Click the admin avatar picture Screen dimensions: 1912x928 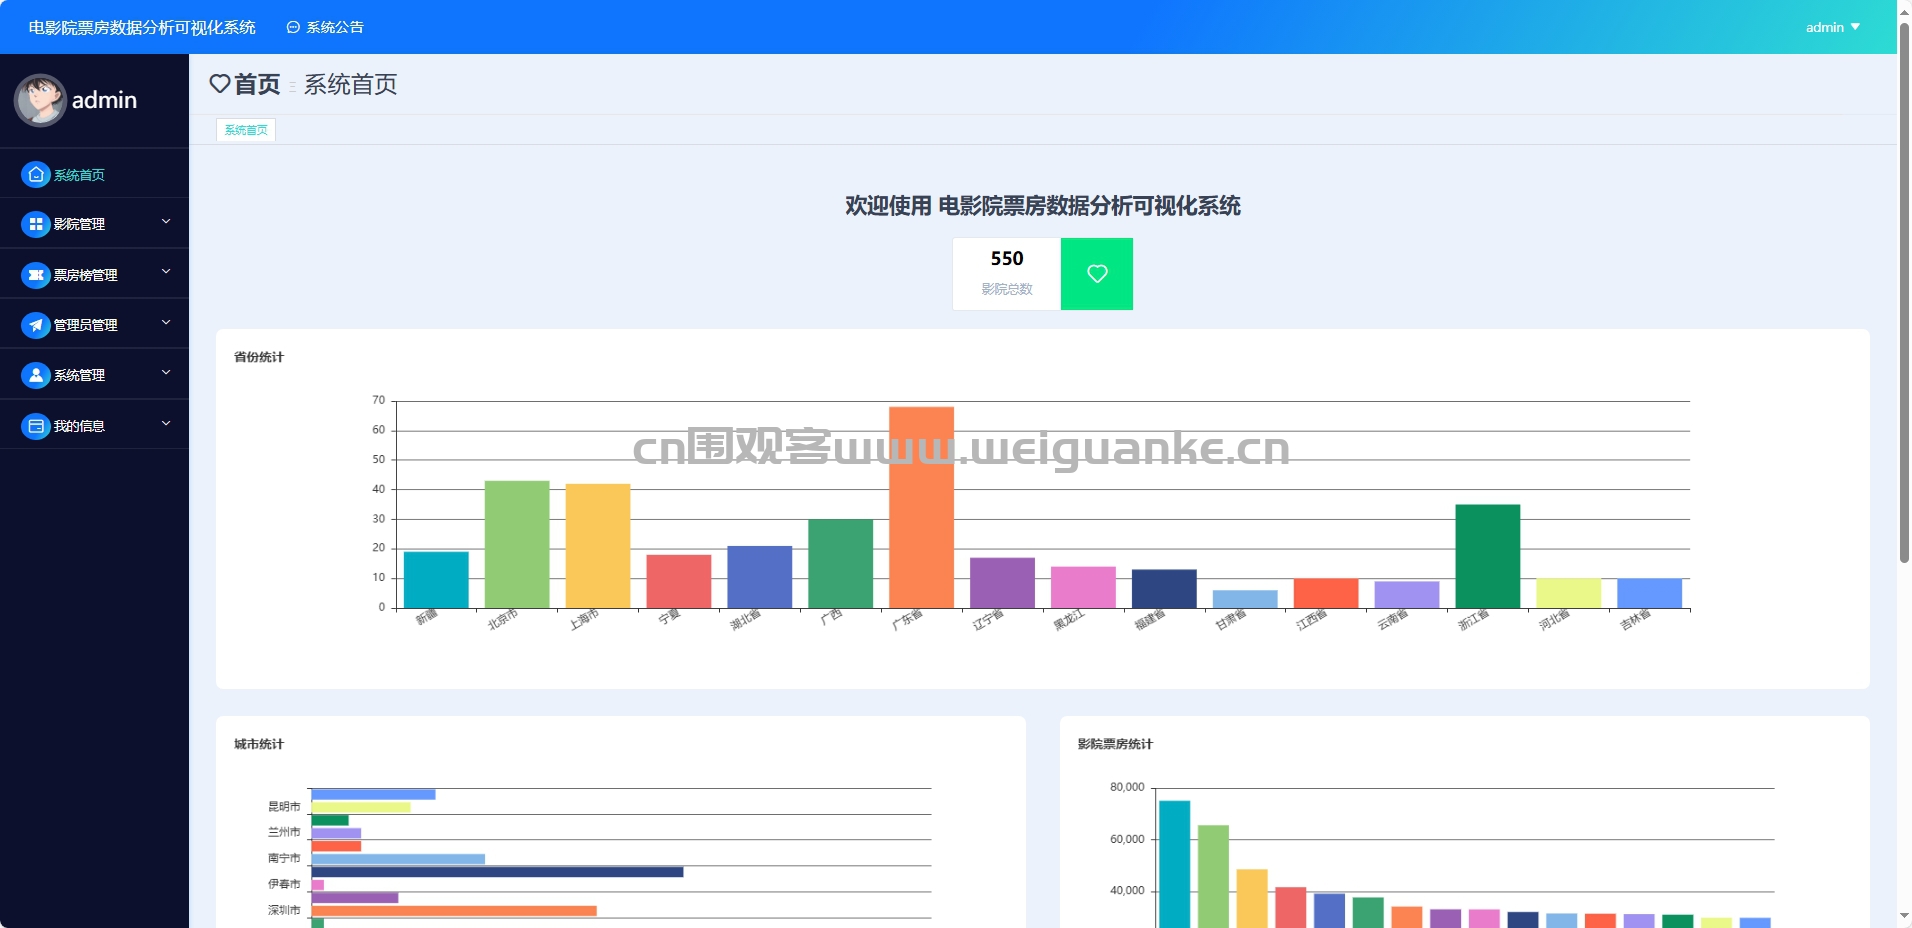pos(40,100)
